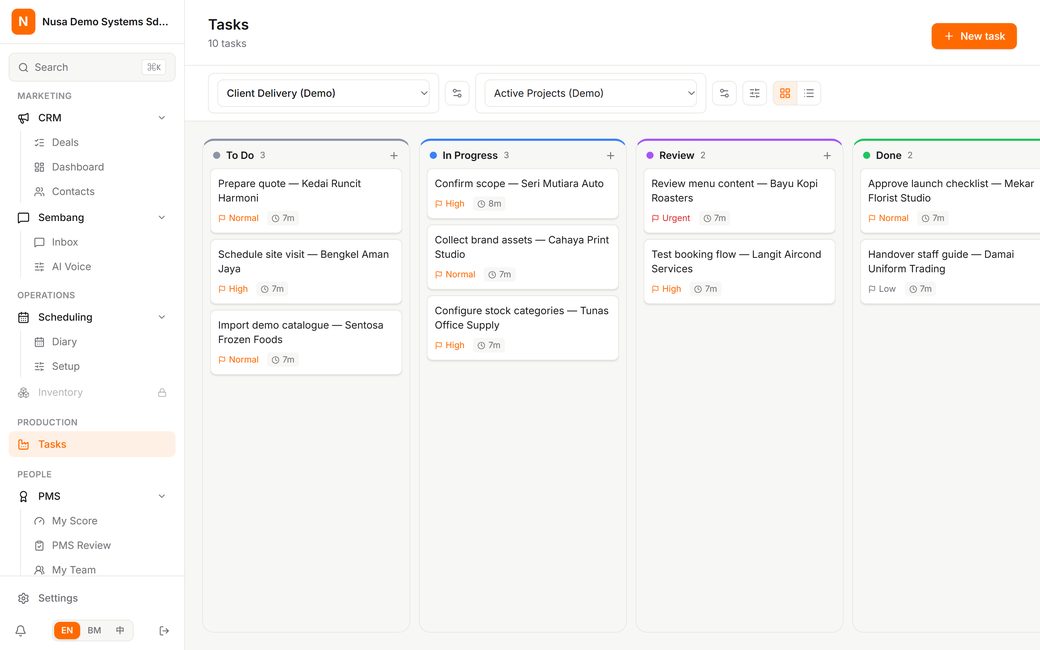The width and height of the screenshot is (1040, 650).
Task: Open card Collect brand assets — Cahaya Print Studio
Action: [523, 257]
